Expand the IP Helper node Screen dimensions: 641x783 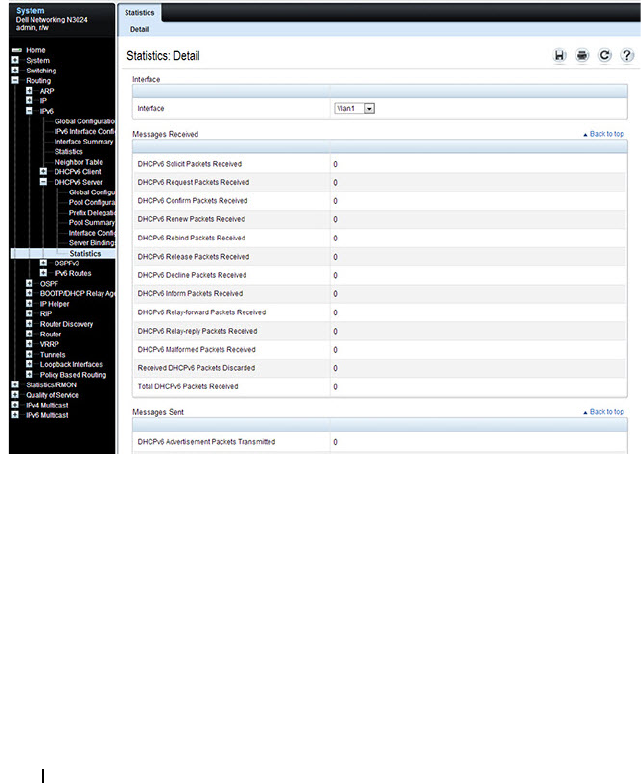tap(29, 303)
